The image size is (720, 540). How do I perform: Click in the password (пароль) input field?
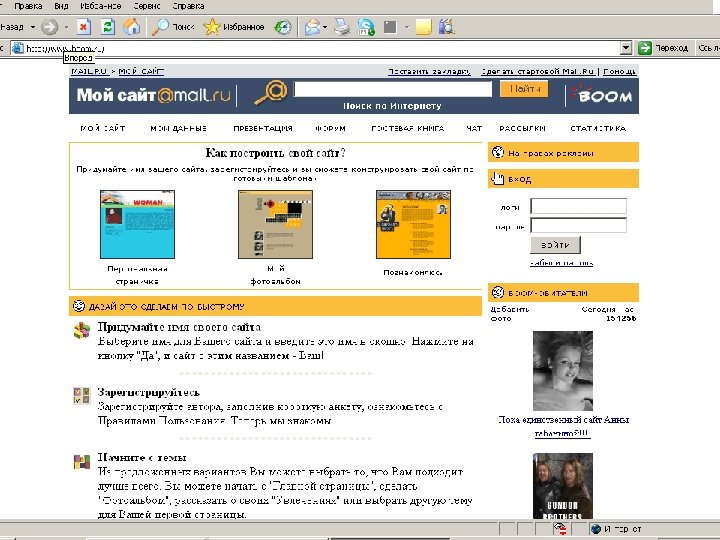pos(579,225)
